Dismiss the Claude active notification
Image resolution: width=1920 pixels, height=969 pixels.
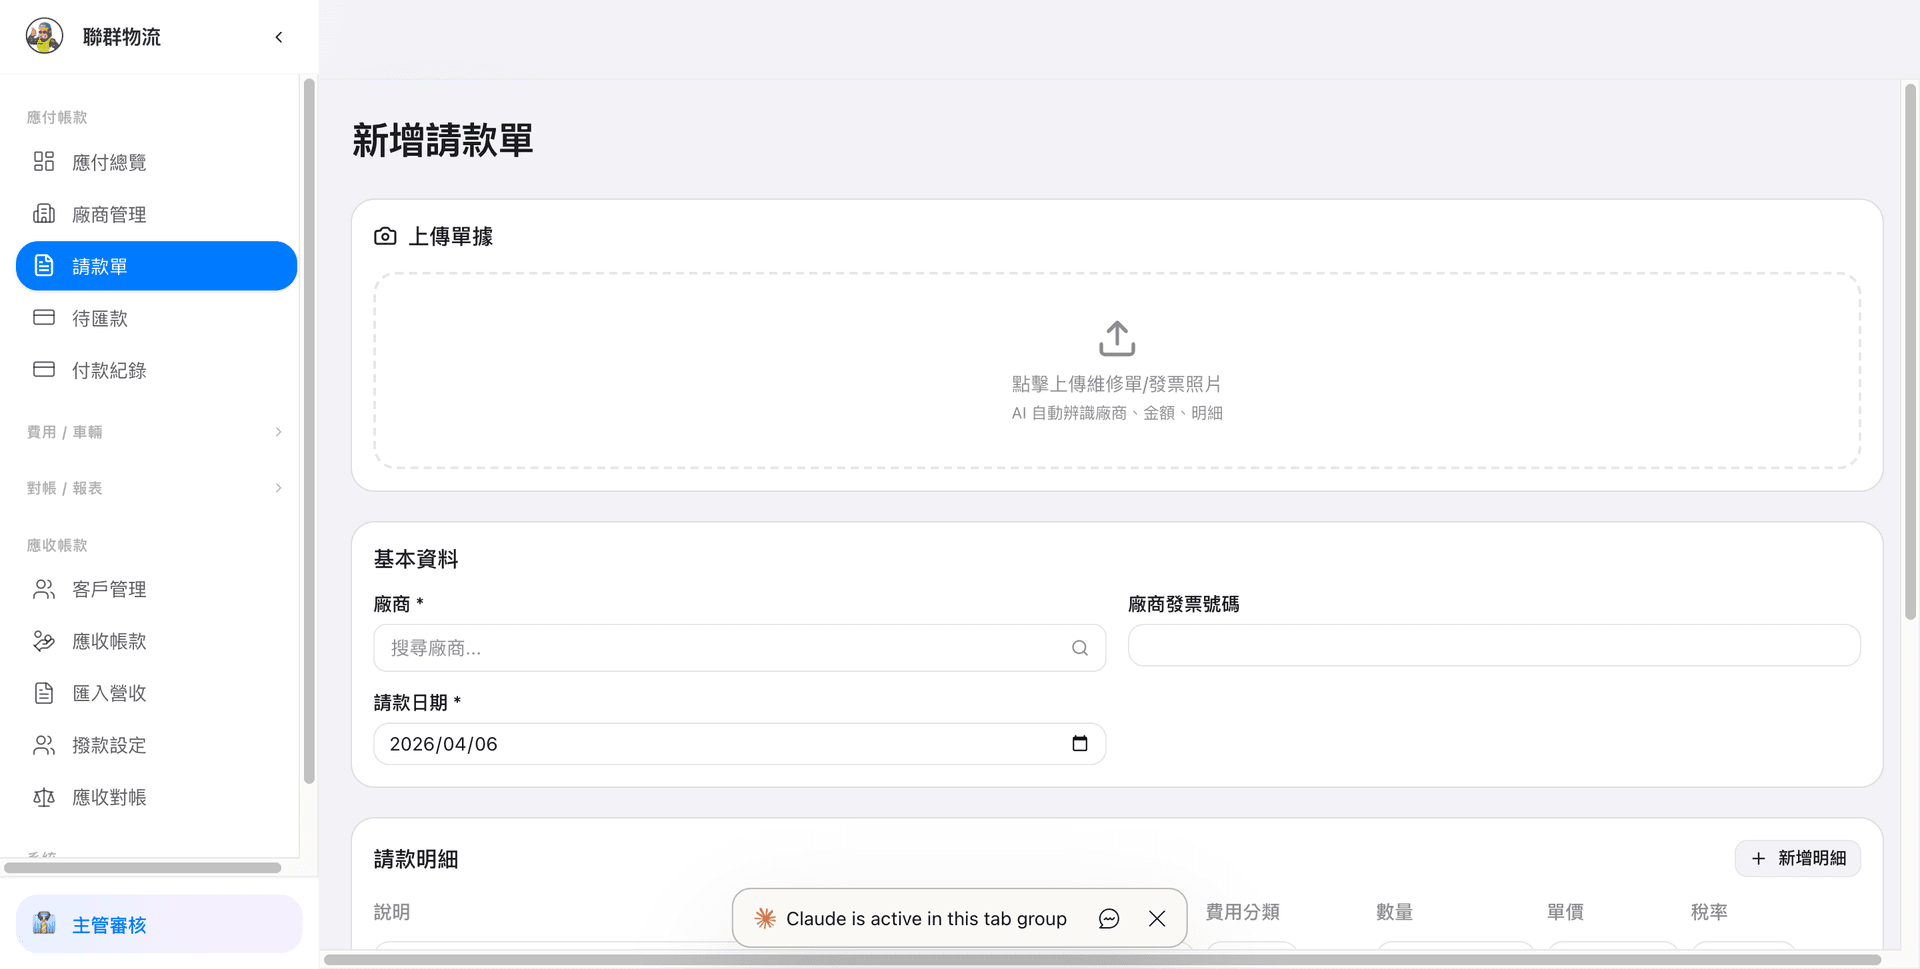pyautogui.click(x=1157, y=918)
